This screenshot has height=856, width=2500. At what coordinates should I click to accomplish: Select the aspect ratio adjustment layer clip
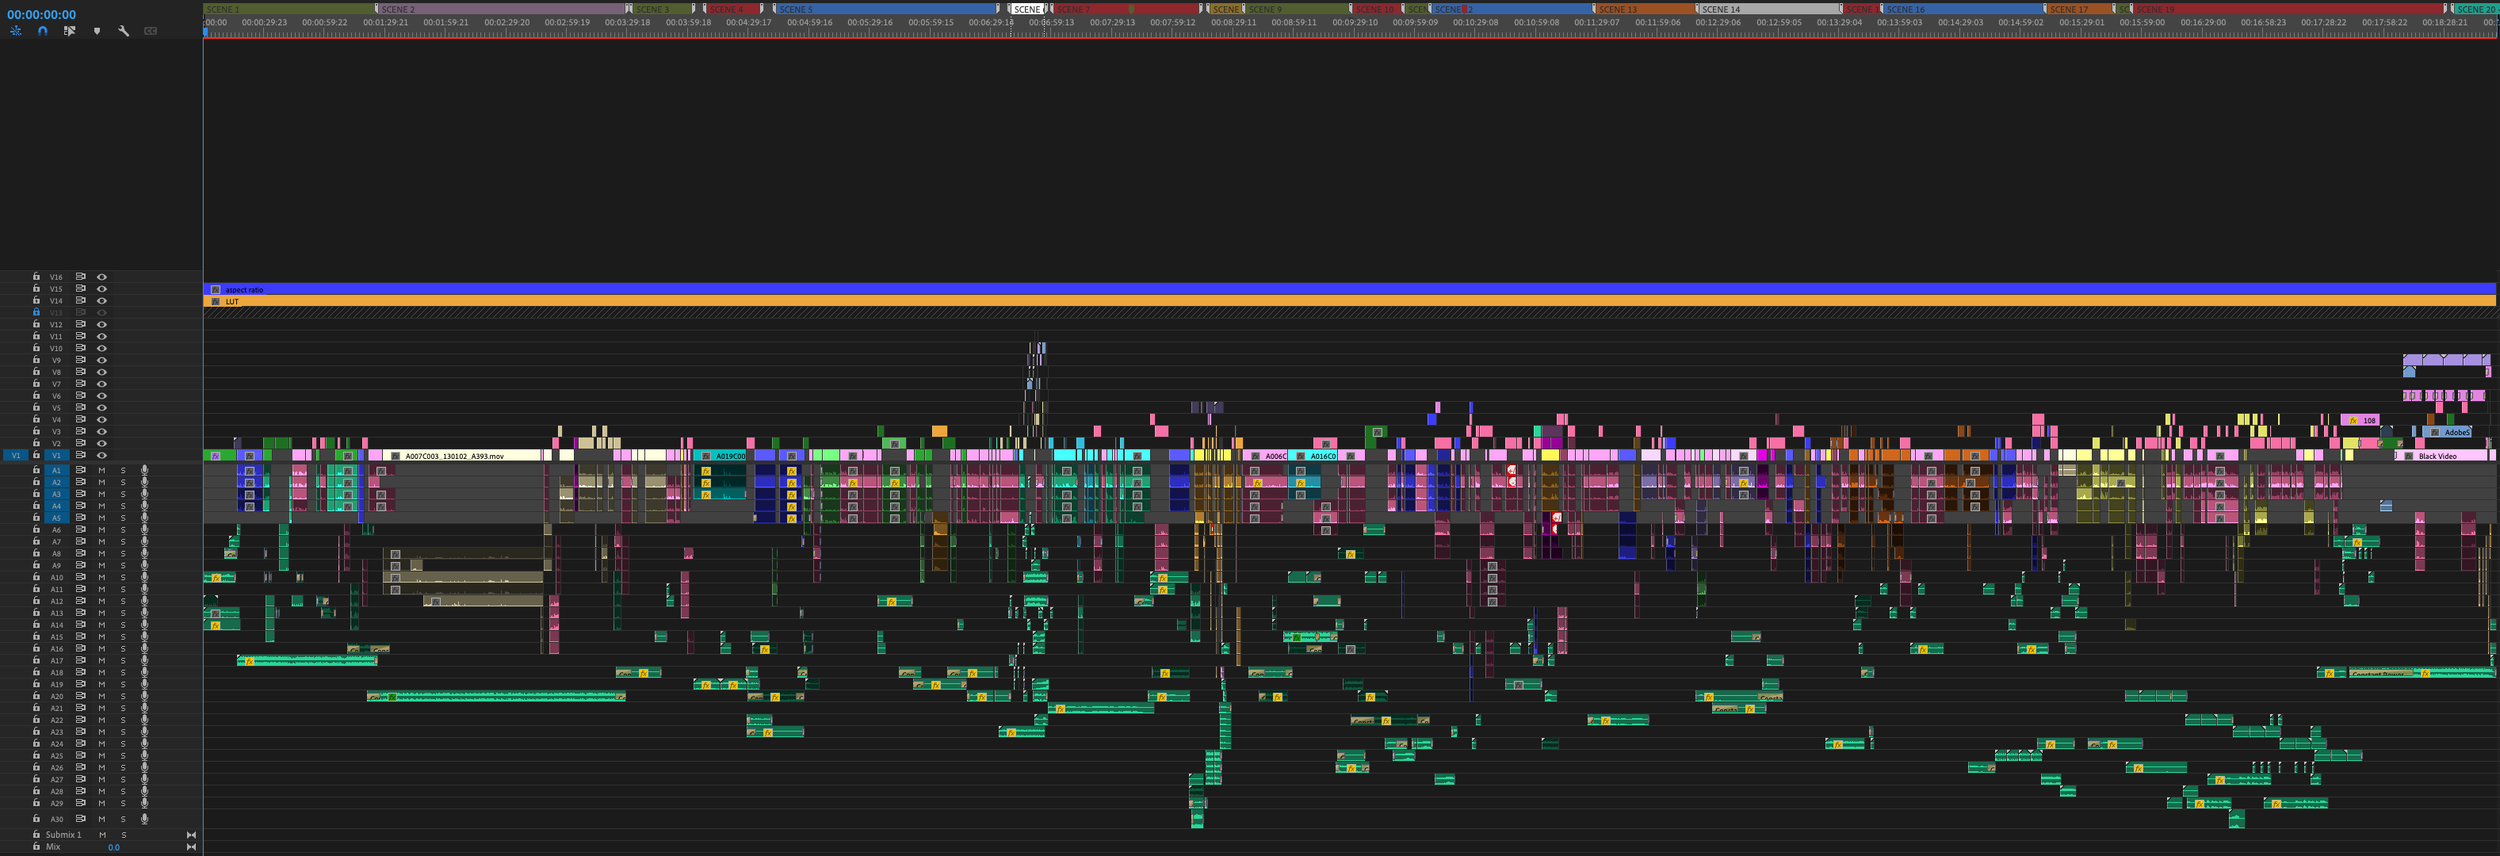pos(1350,289)
